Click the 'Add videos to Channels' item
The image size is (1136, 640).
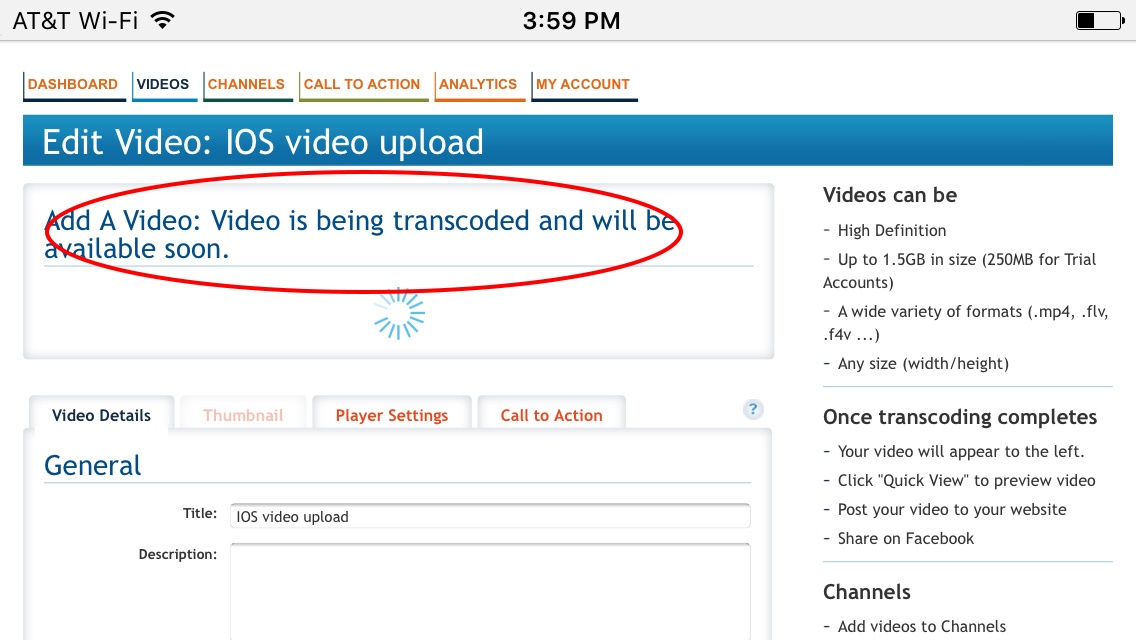pos(914,626)
